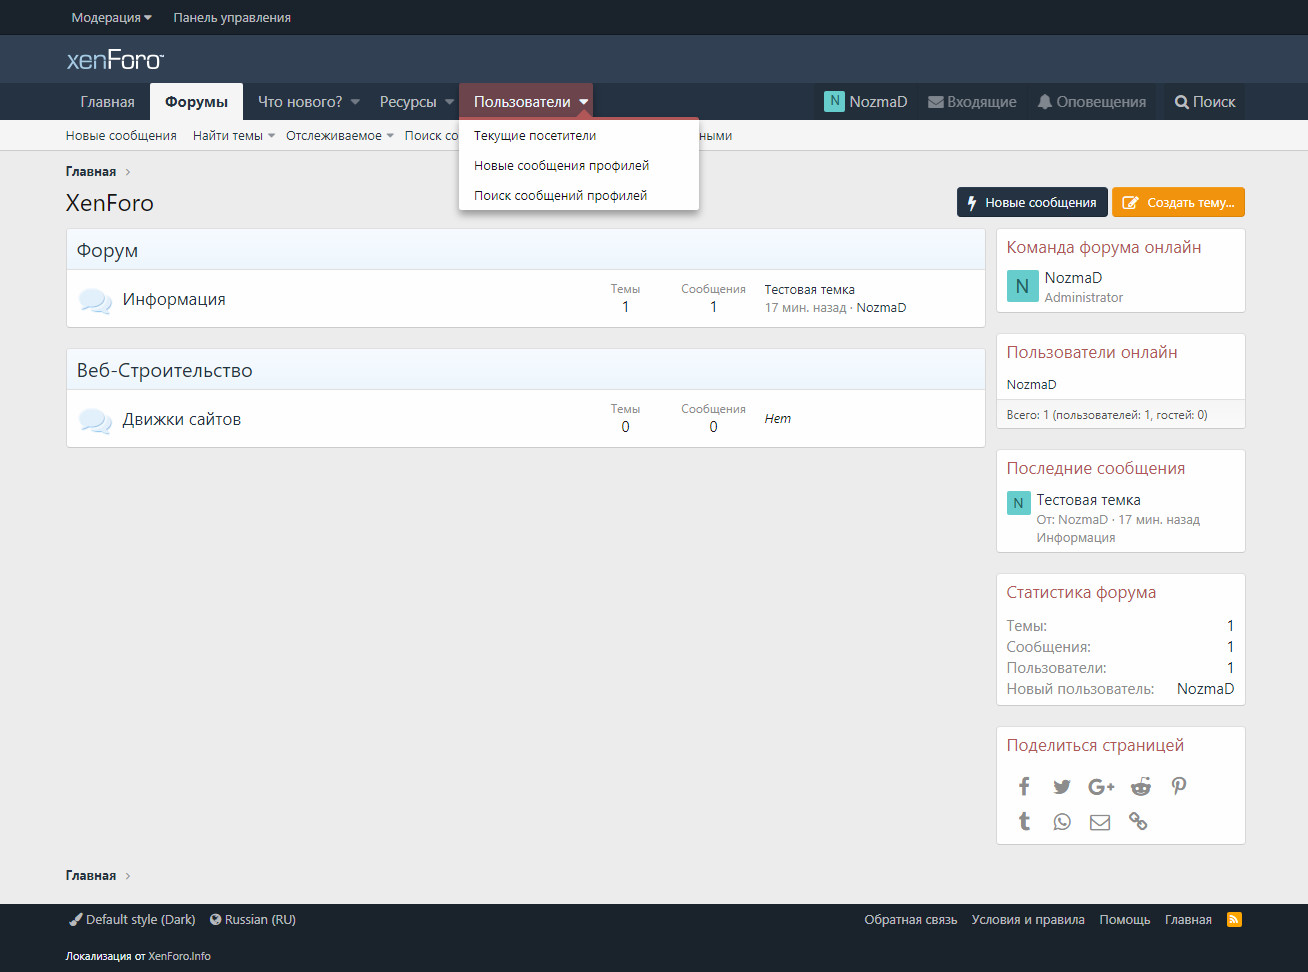The height and width of the screenshot is (972, 1308).
Task: Open Обратная связь footer link
Action: coord(911,920)
